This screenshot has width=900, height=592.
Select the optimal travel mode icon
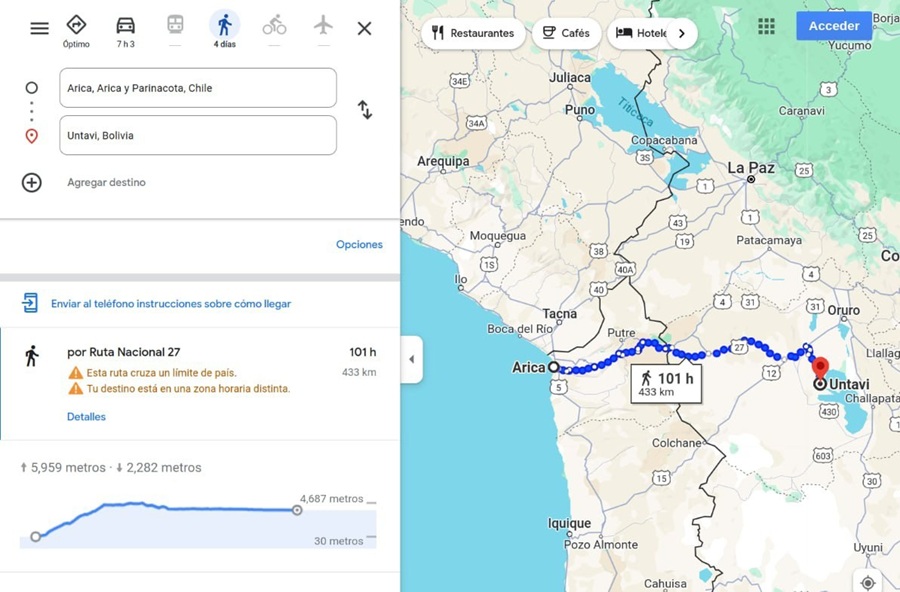[76, 26]
